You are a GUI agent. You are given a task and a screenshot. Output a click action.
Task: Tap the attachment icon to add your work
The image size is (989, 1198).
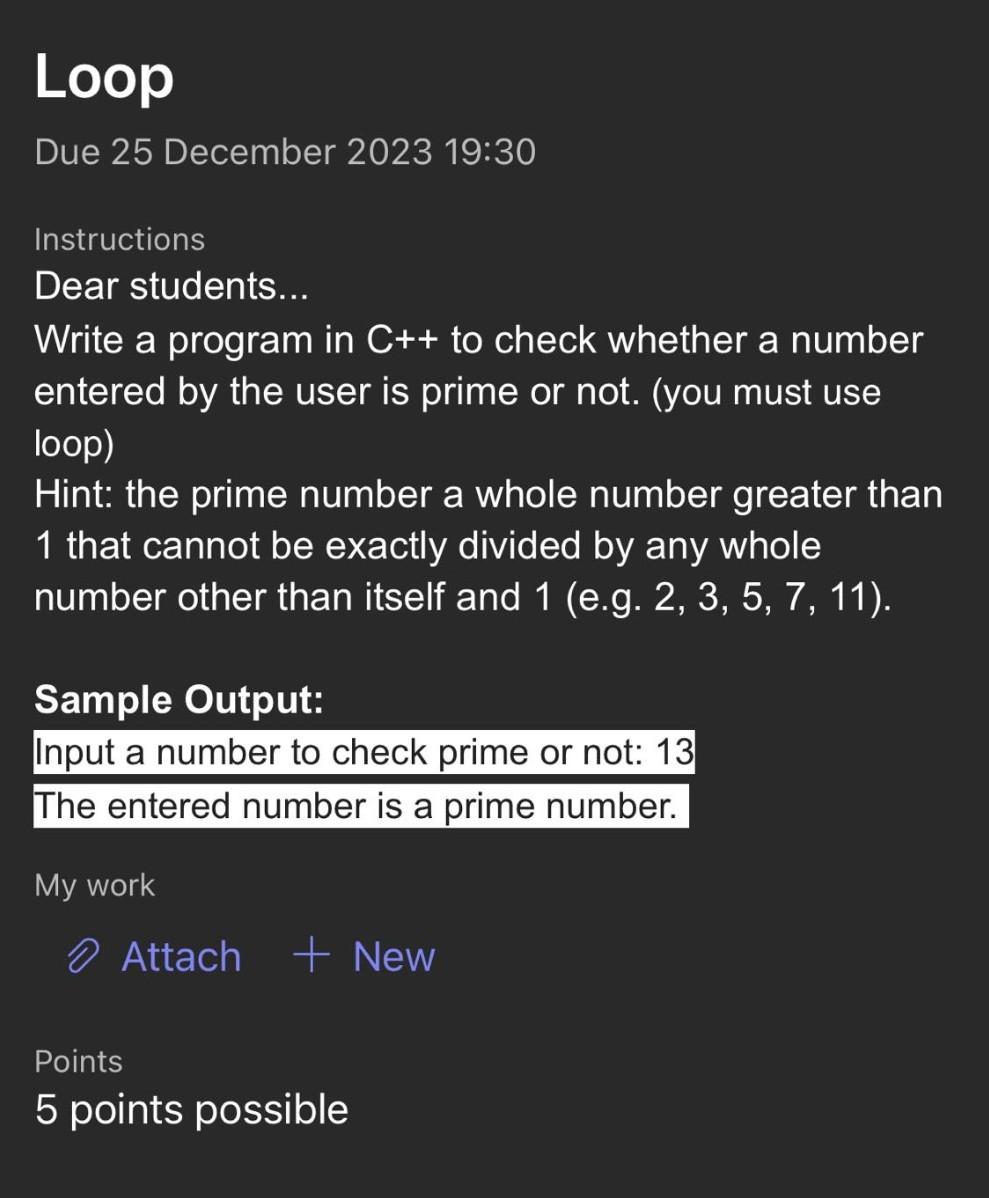tap(86, 957)
